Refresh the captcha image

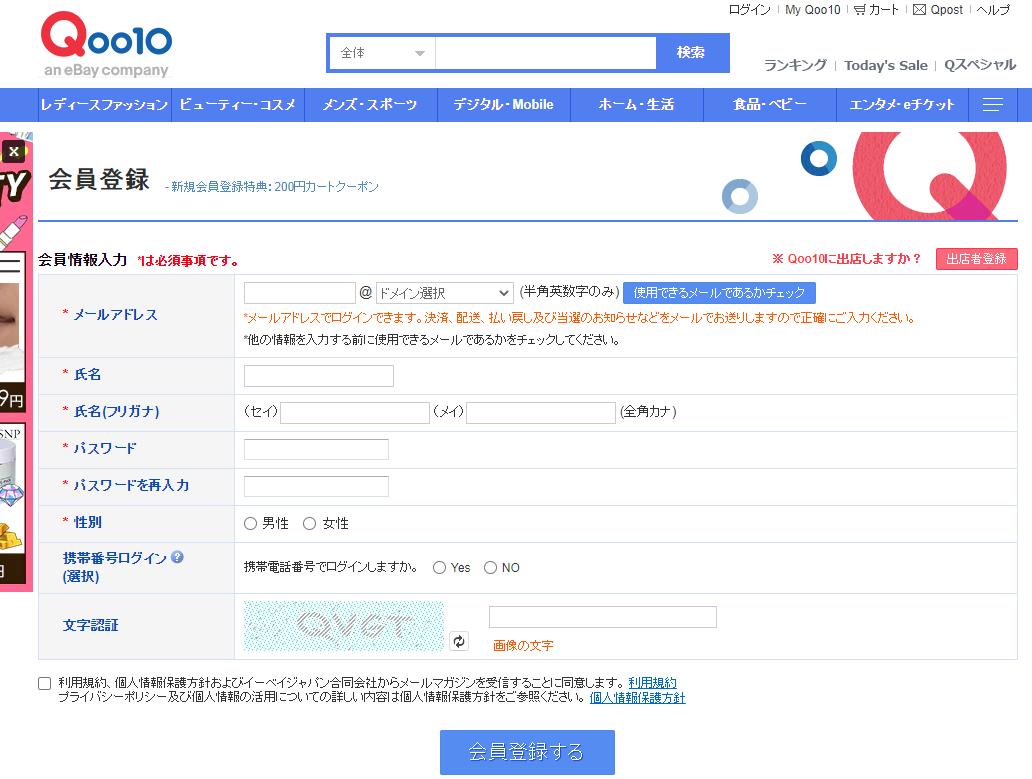pos(458,640)
